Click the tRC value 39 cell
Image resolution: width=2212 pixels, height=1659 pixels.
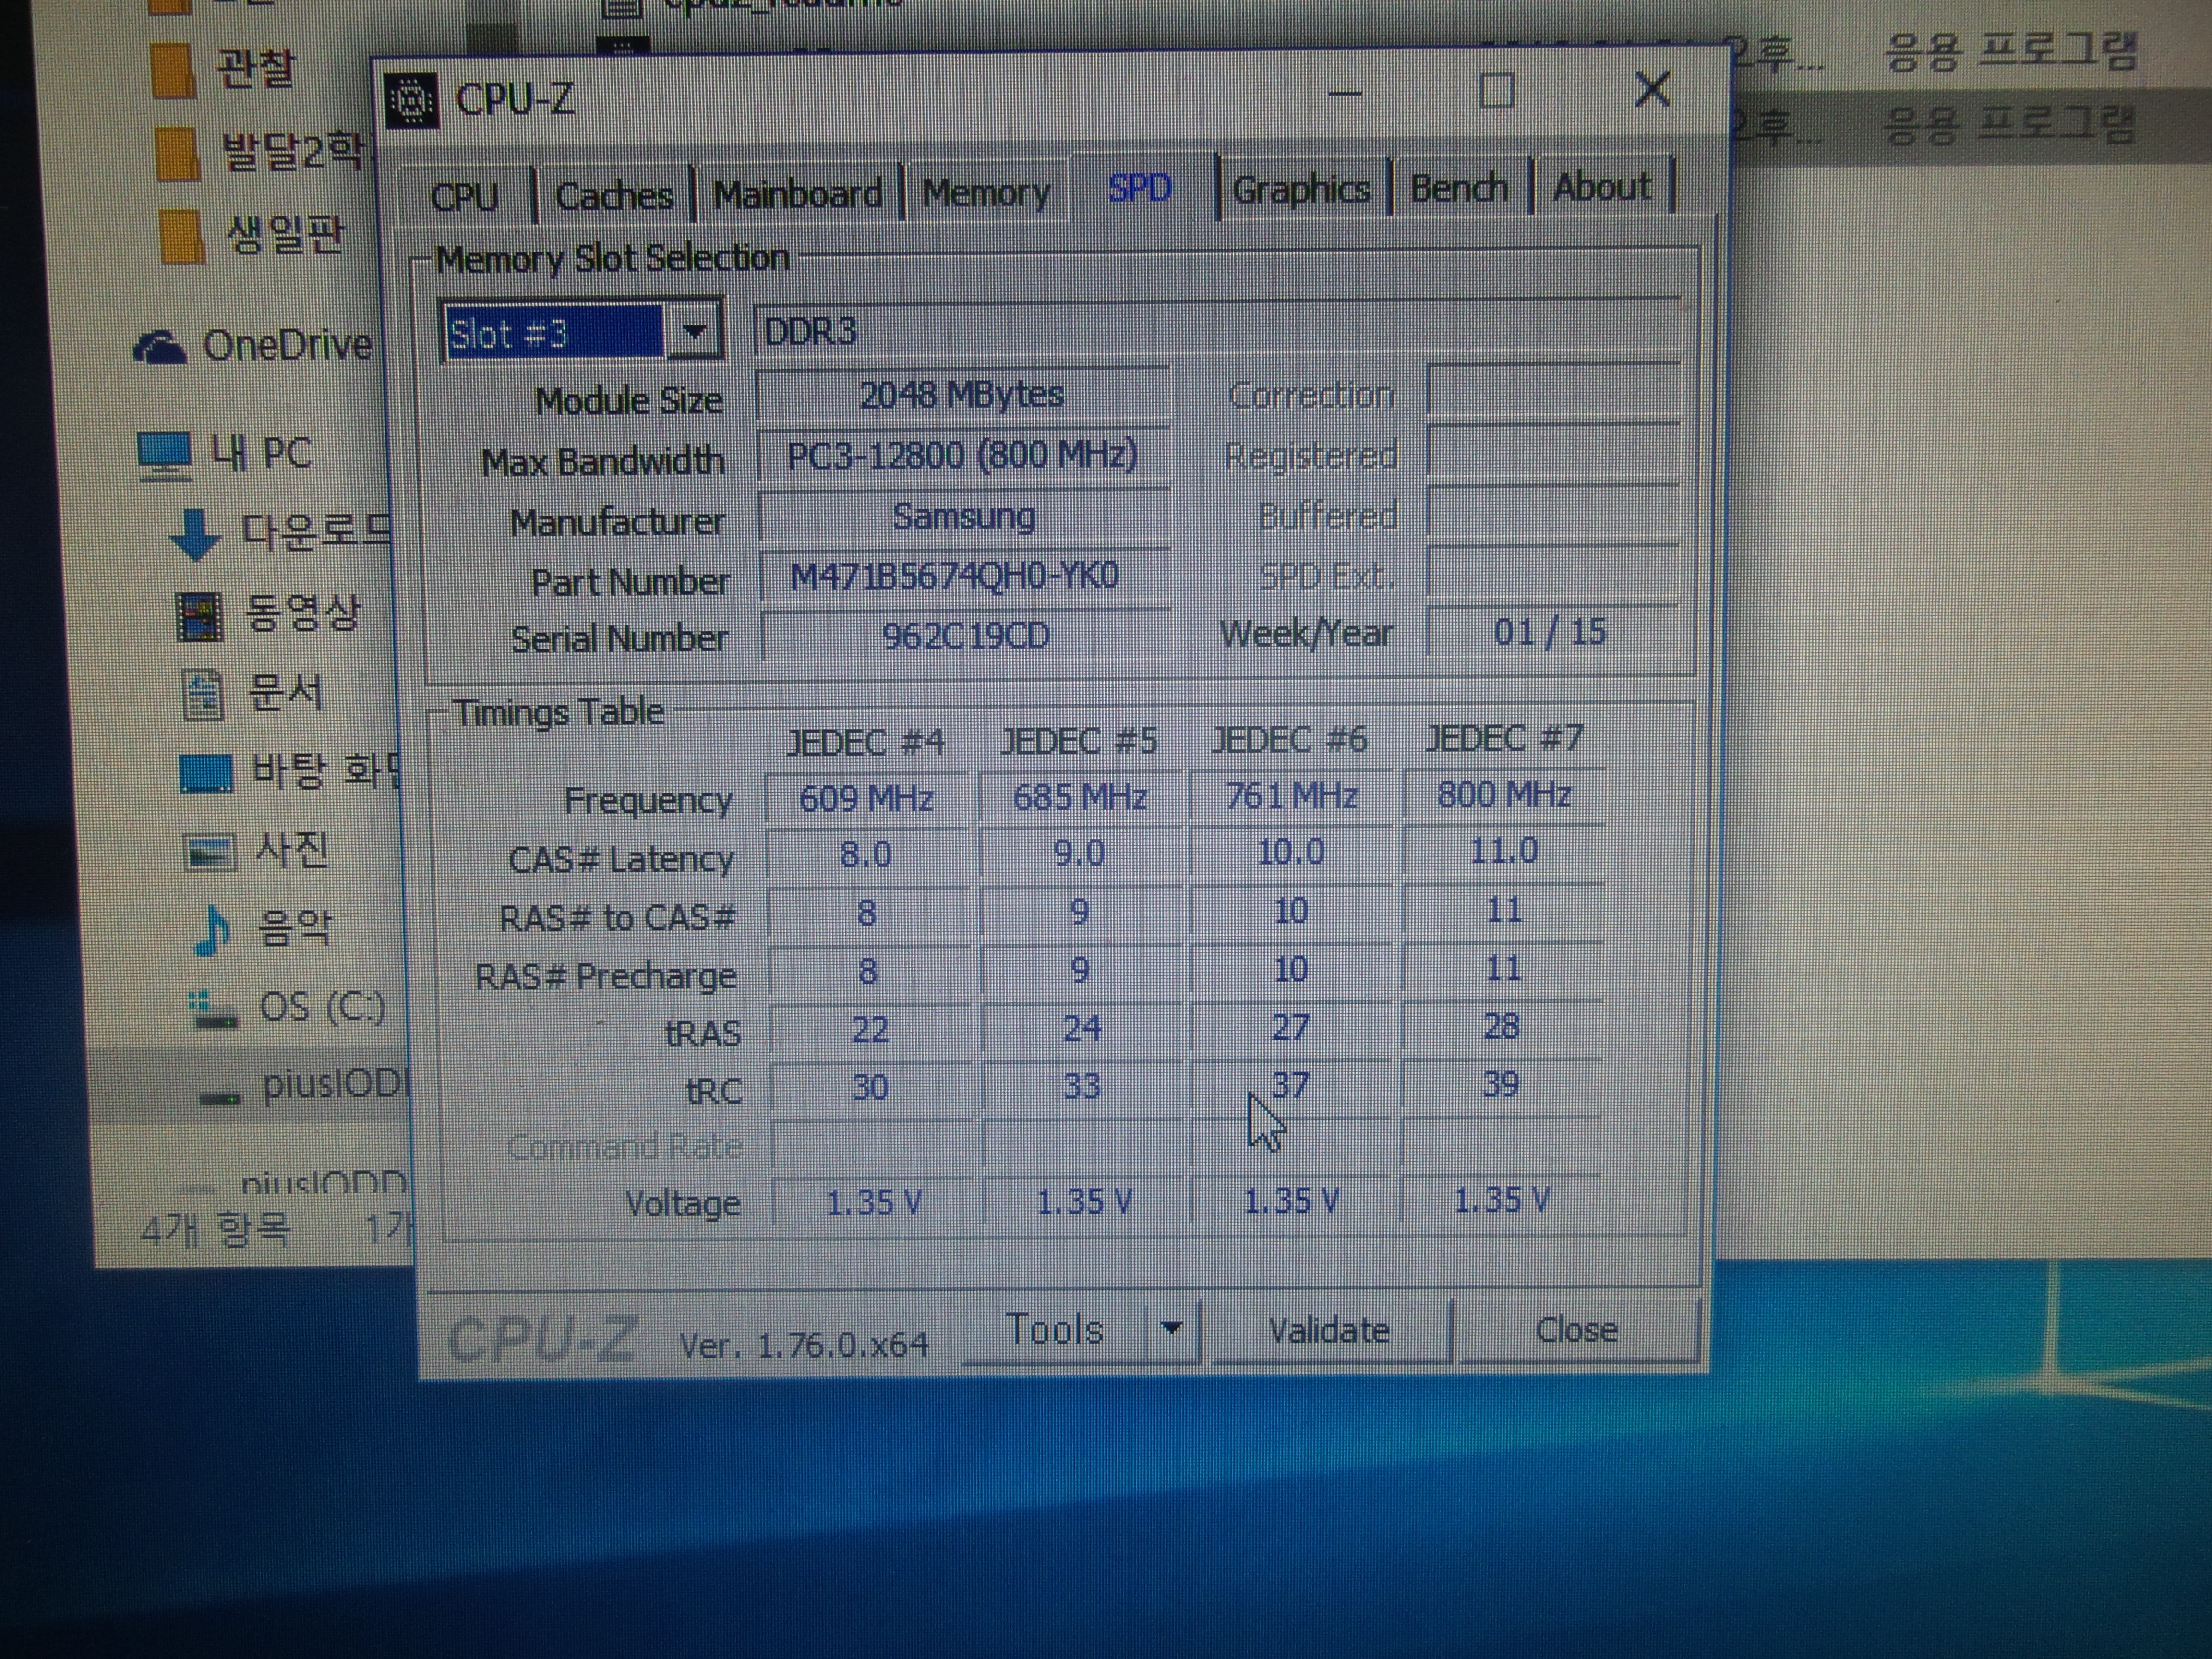(1500, 1084)
